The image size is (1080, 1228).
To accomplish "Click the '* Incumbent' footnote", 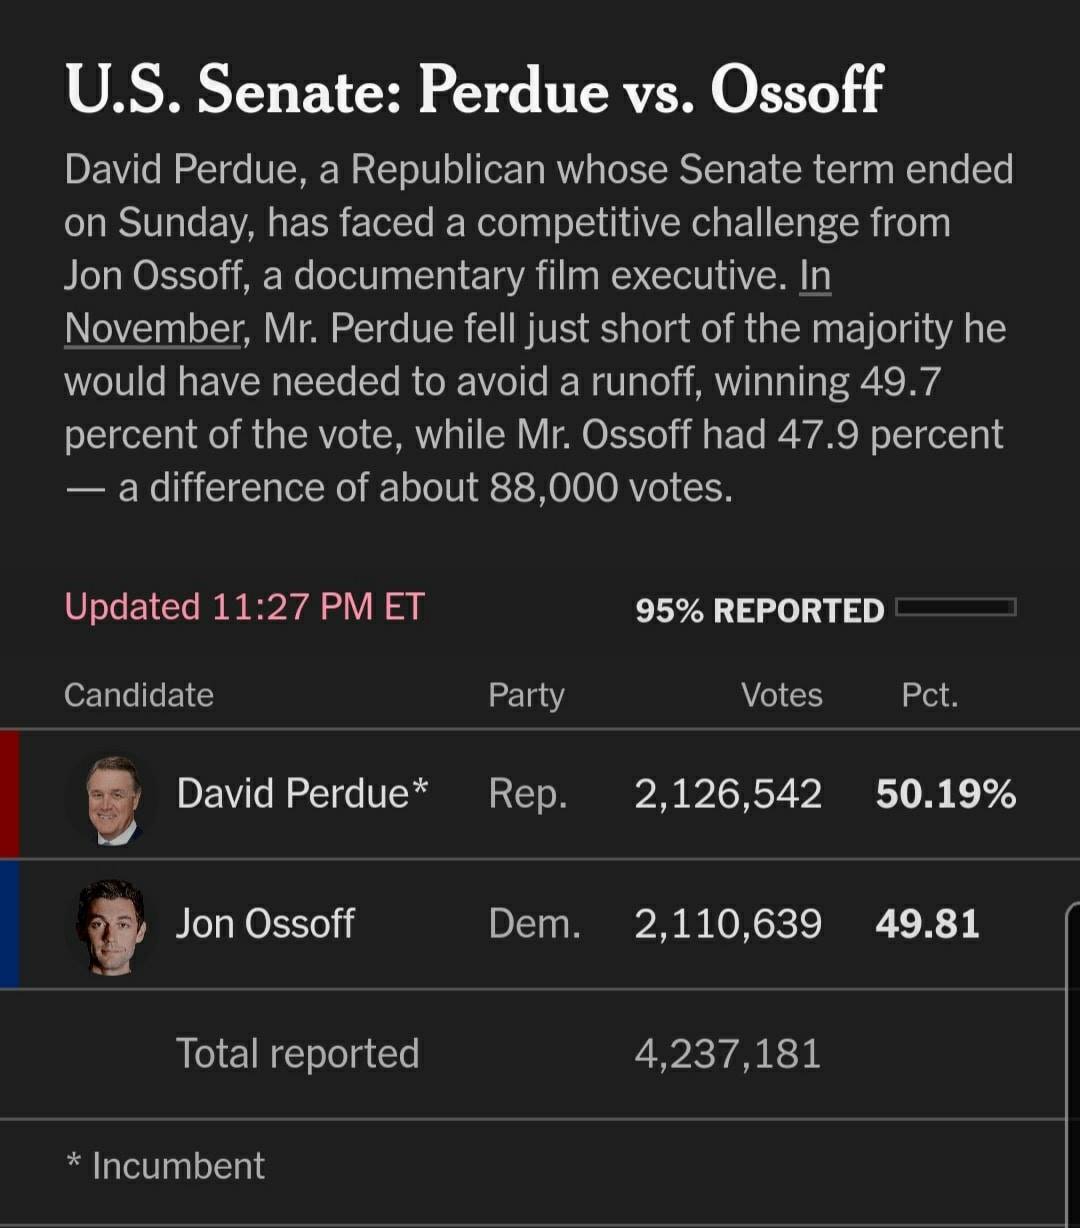I will coord(166,1166).
